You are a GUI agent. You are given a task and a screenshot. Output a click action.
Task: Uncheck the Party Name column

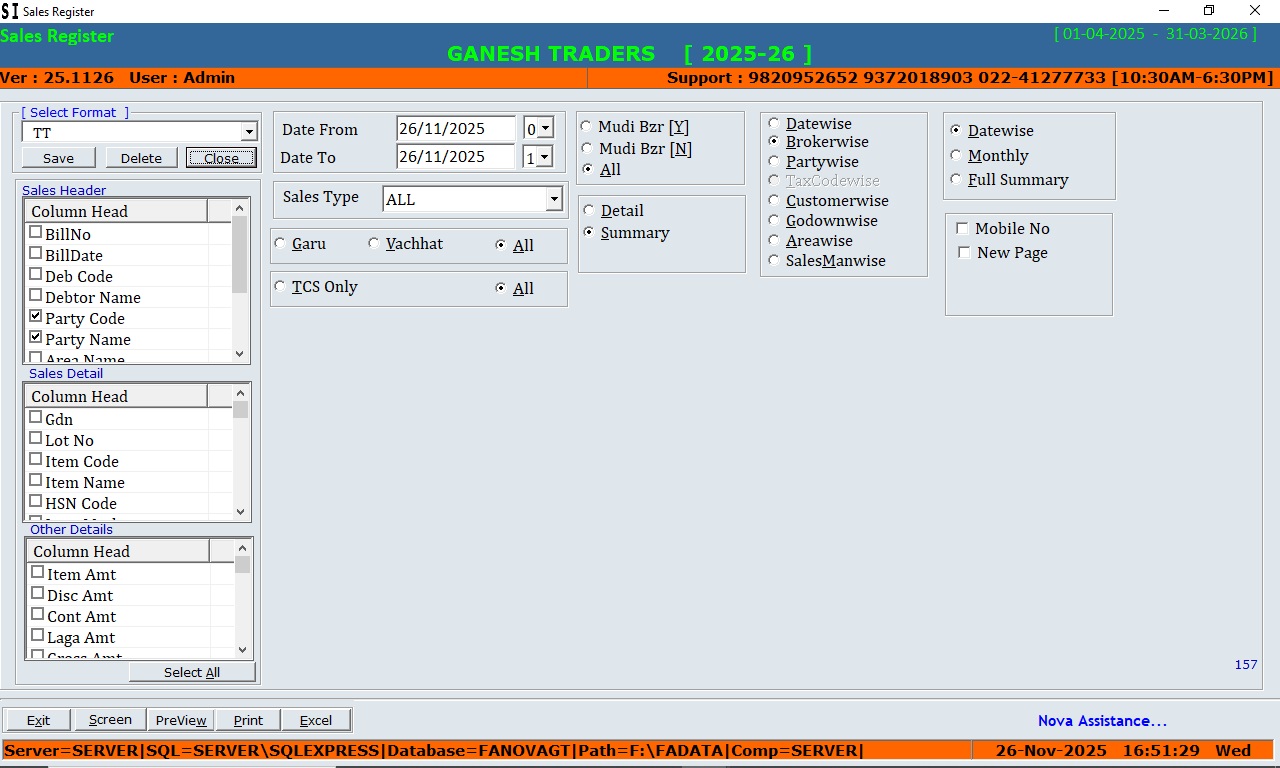[x=36, y=338]
